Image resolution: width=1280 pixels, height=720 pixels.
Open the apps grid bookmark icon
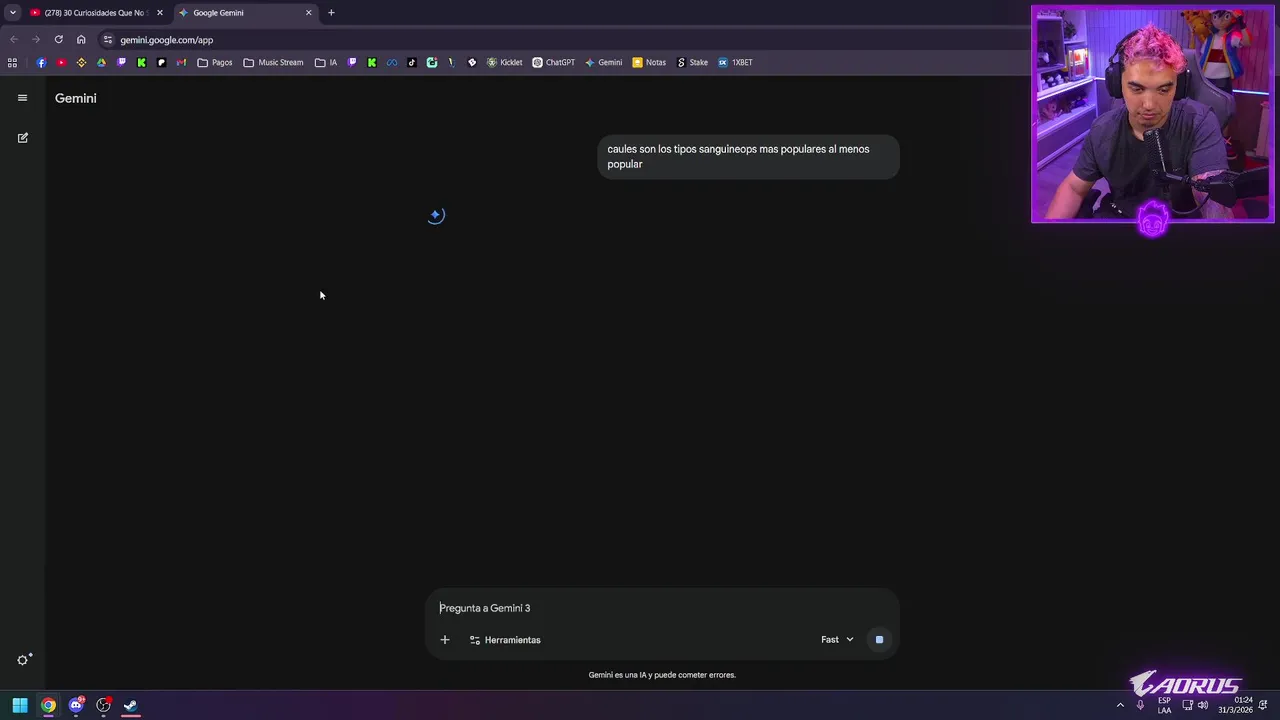point(12,62)
